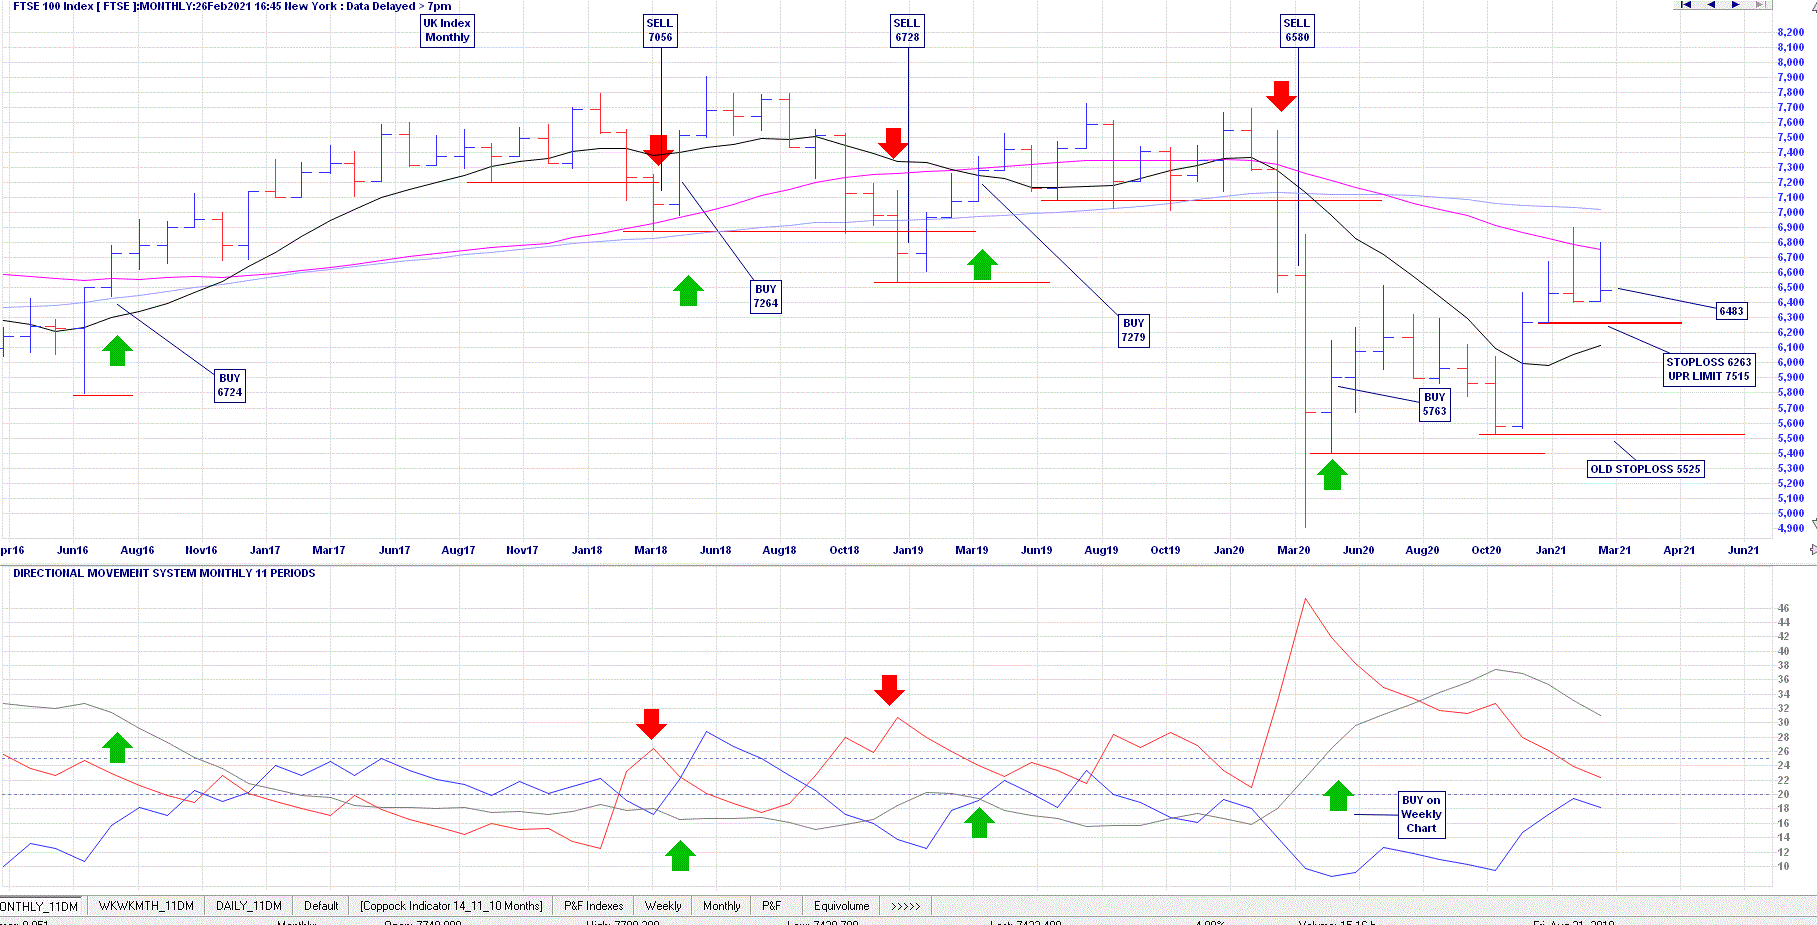The width and height of the screenshot is (1817, 925).
Task: Click the 8,200 price scale value
Action: [x=1791, y=32]
